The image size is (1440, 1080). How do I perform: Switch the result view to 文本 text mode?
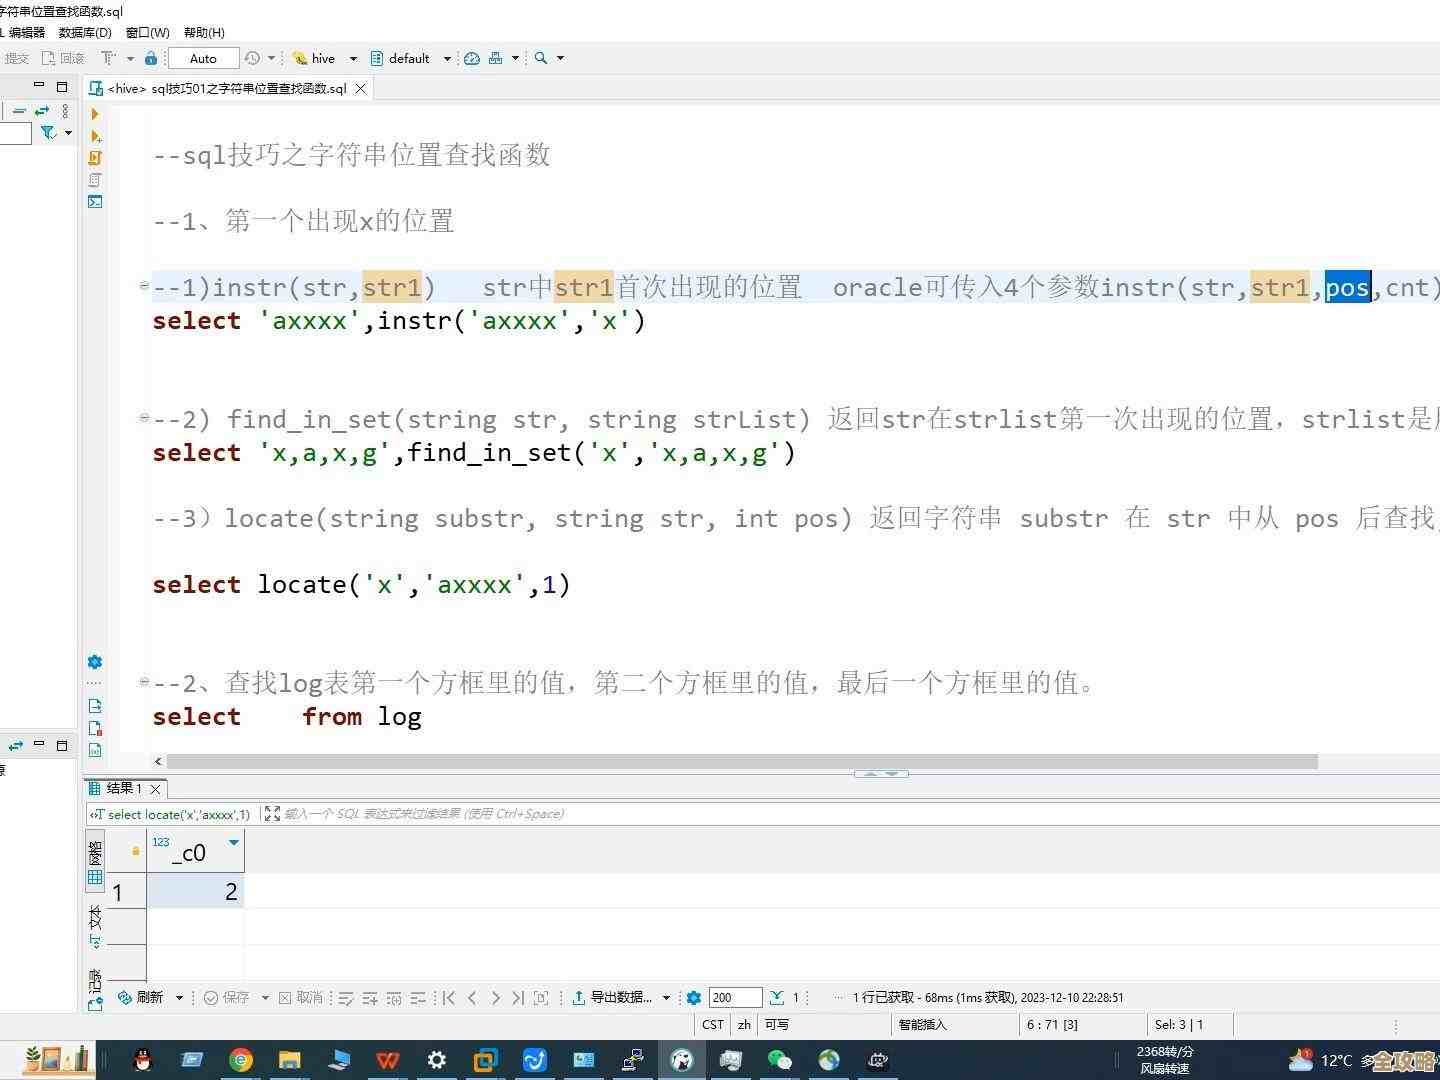(x=95, y=920)
